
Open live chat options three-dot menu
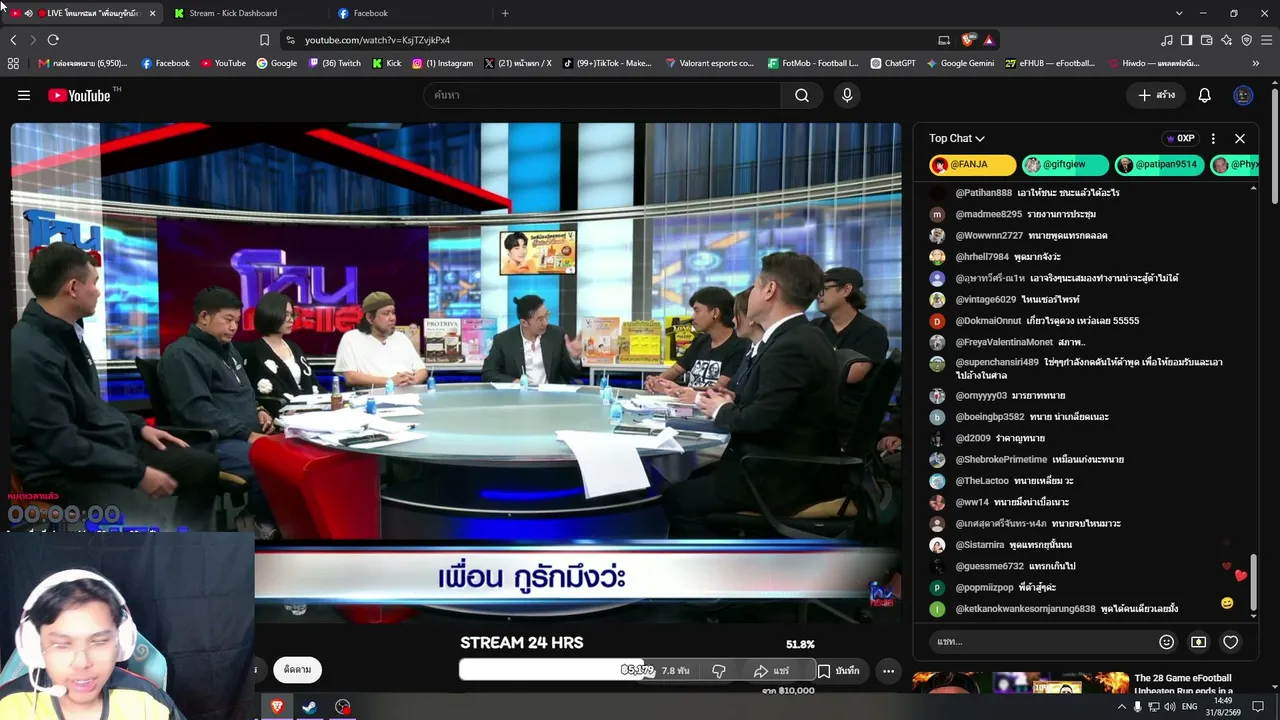tap(1213, 138)
